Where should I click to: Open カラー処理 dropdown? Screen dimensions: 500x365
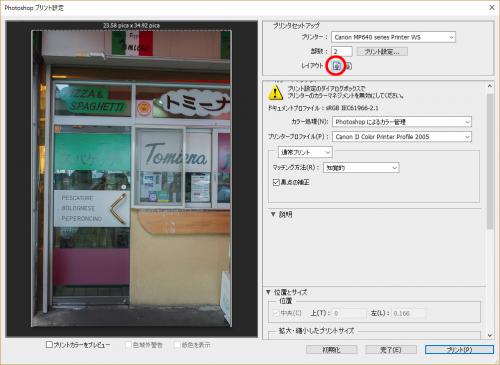coord(402,122)
